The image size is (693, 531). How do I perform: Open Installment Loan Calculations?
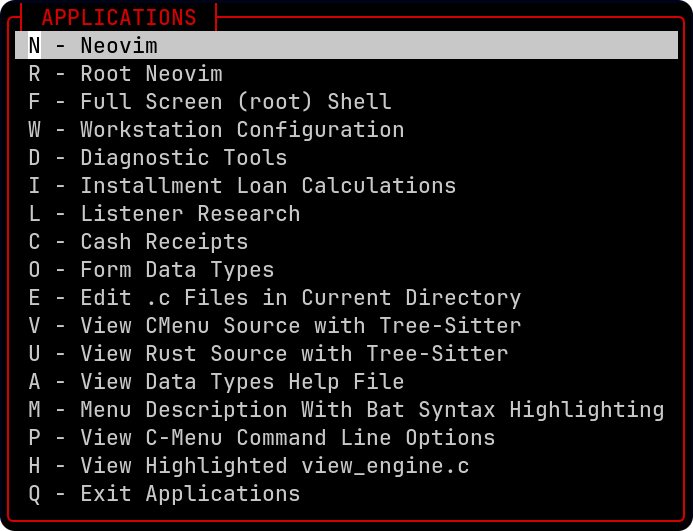click(x=268, y=186)
